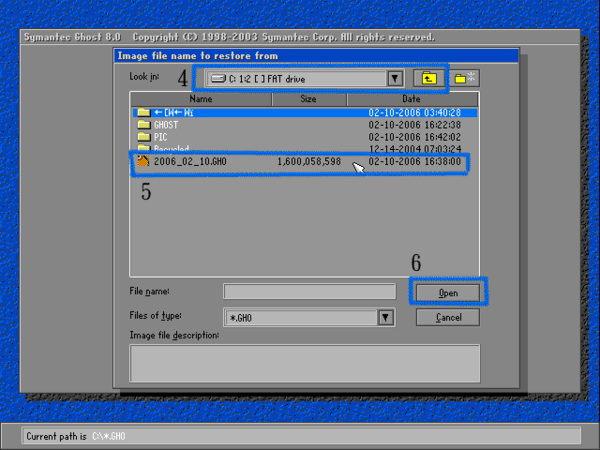Click the File name input field
Image resolution: width=600 pixels, height=450 pixels.
point(309,291)
